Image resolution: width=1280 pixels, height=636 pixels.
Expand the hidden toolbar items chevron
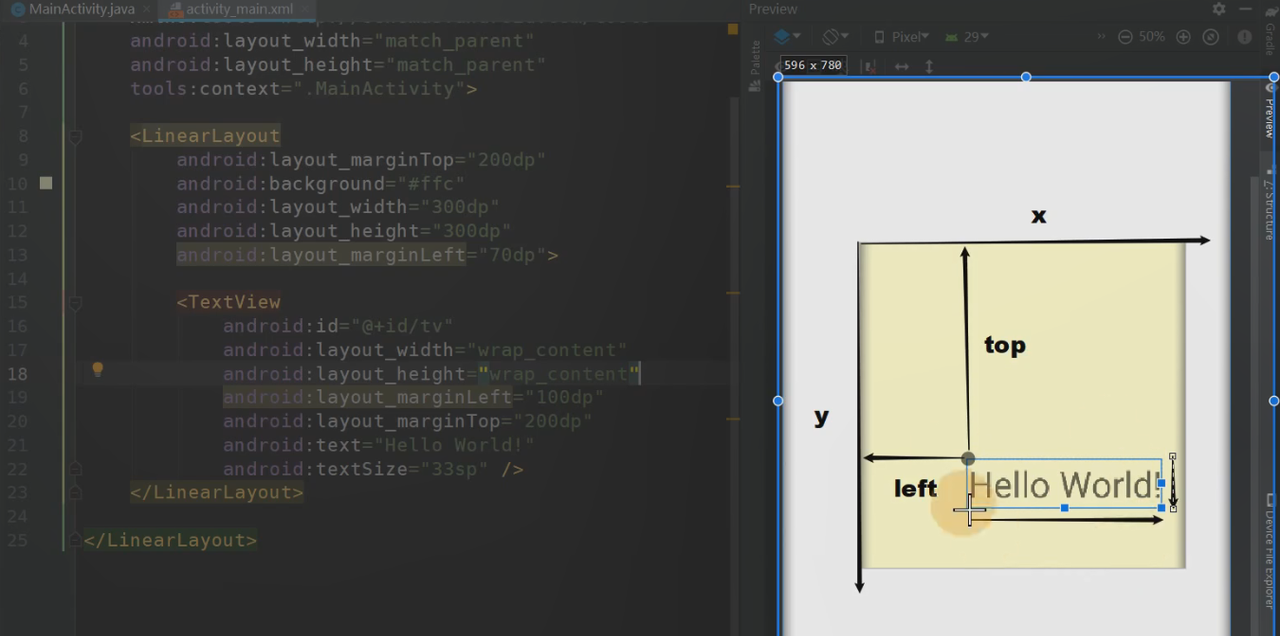[x=1101, y=36]
